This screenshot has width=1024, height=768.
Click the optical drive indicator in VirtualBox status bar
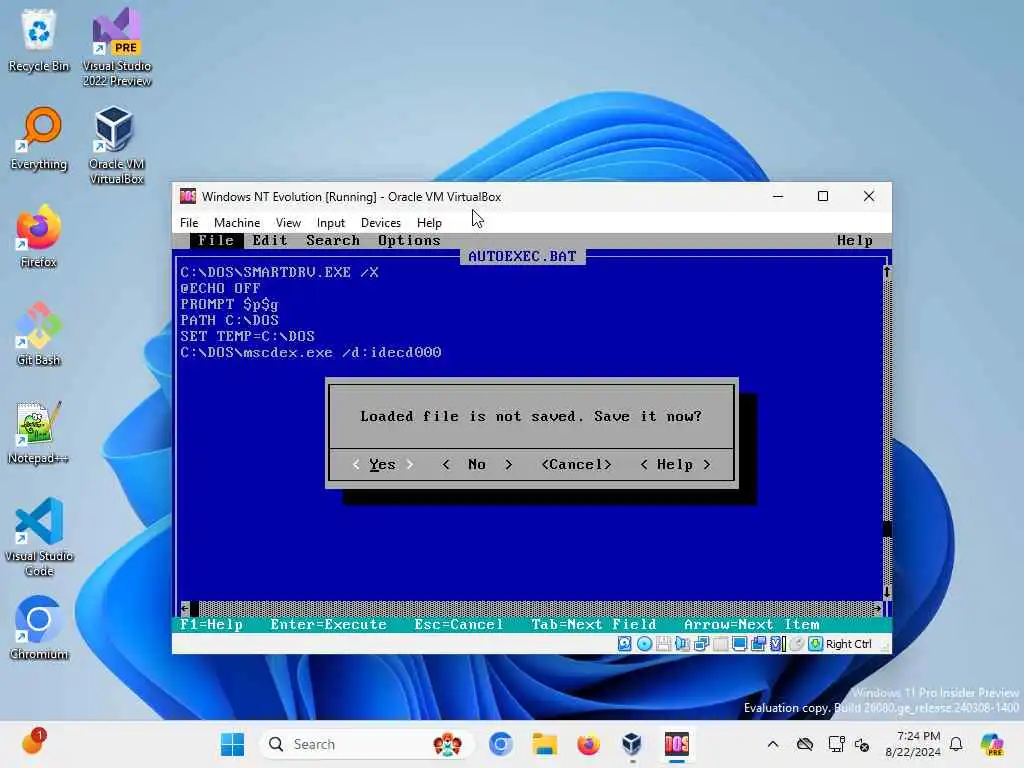(x=645, y=644)
